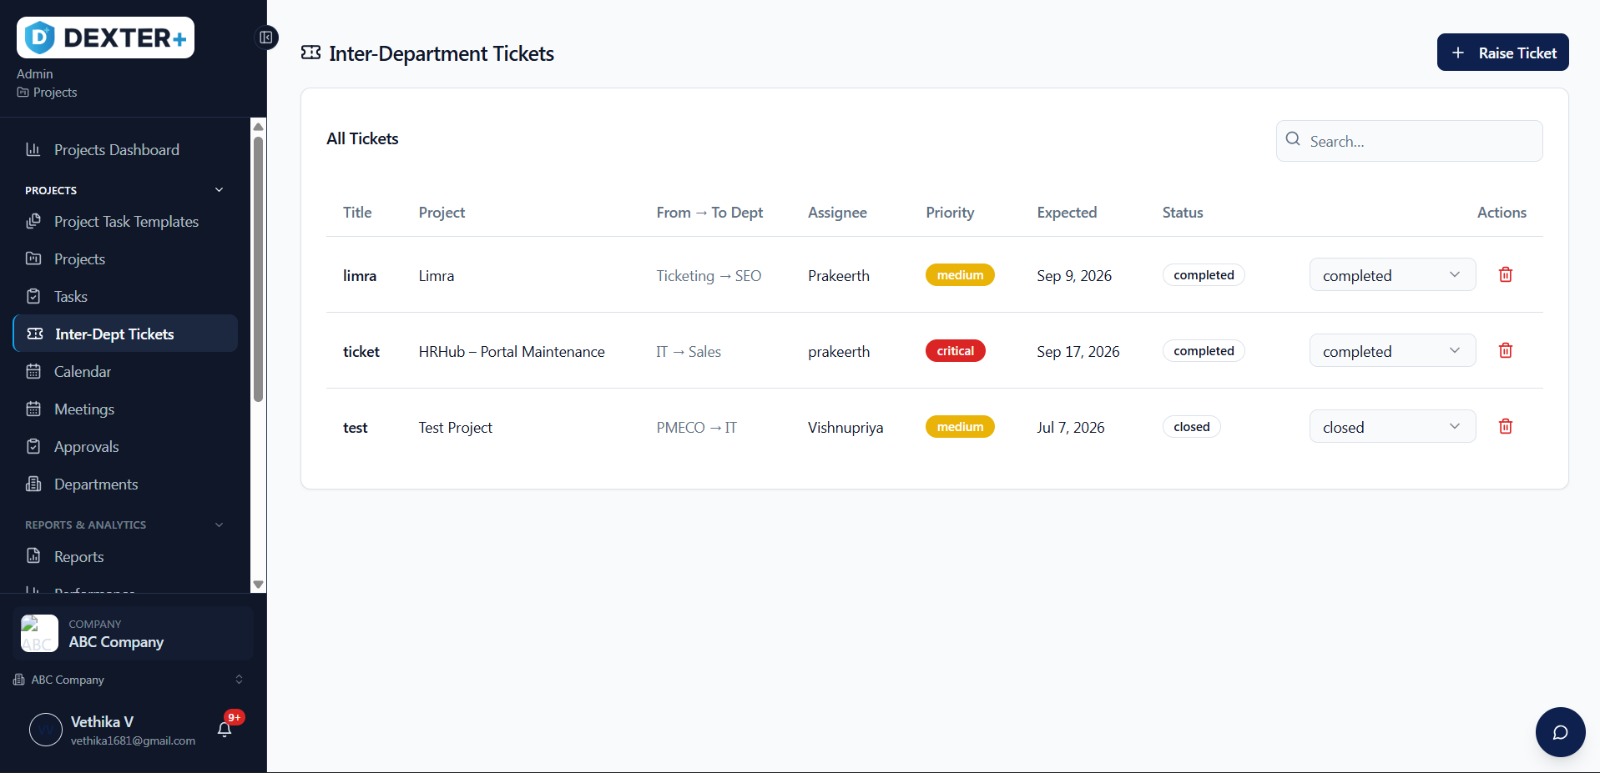Navigate to Tasks
The height and width of the screenshot is (773, 1600).
point(125,297)
